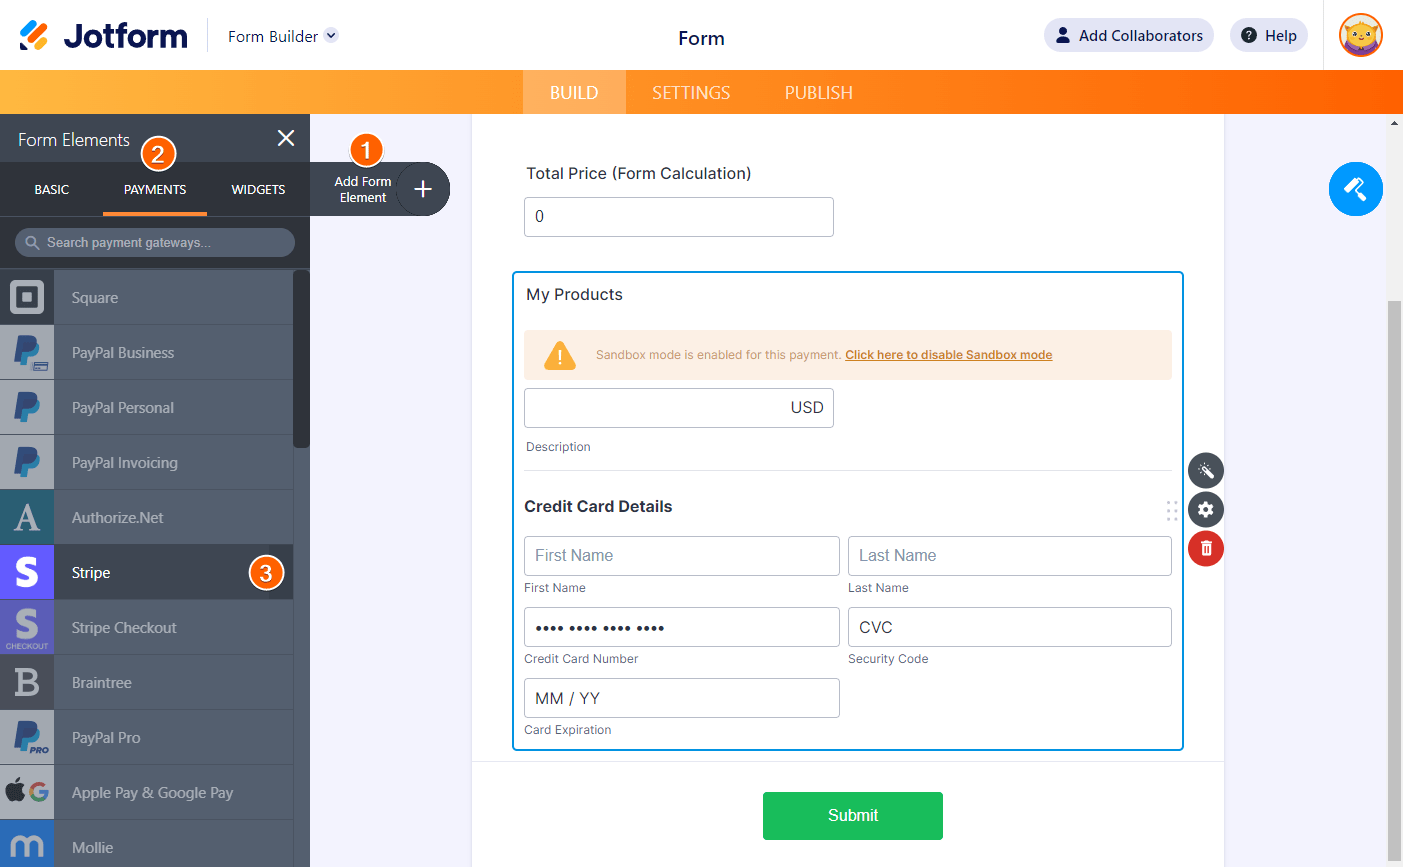Open Form Designer paint roller button
This screenshot has width=1403, height=867.
click(1355, 189)
